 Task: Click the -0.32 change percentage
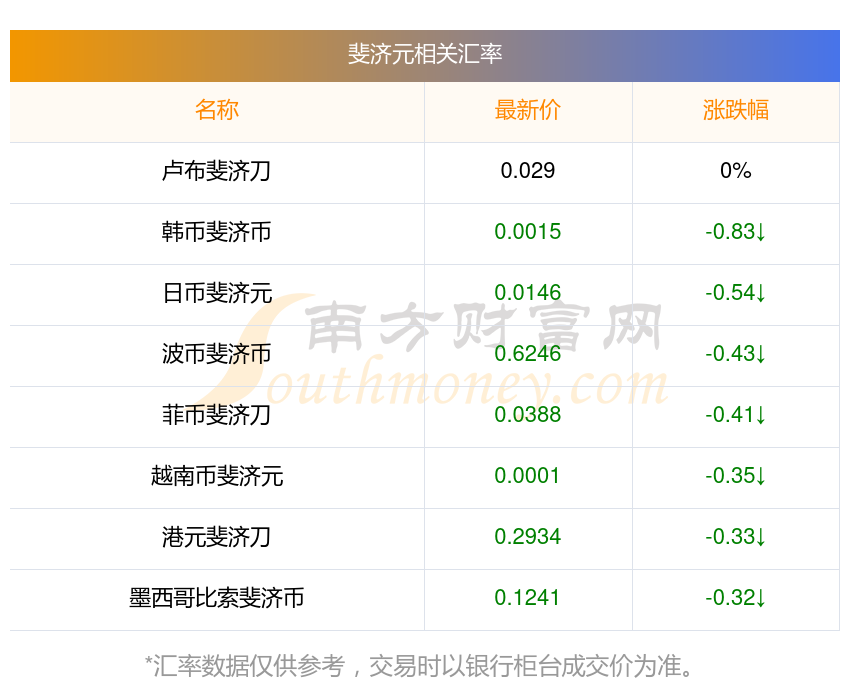point(735,598)
